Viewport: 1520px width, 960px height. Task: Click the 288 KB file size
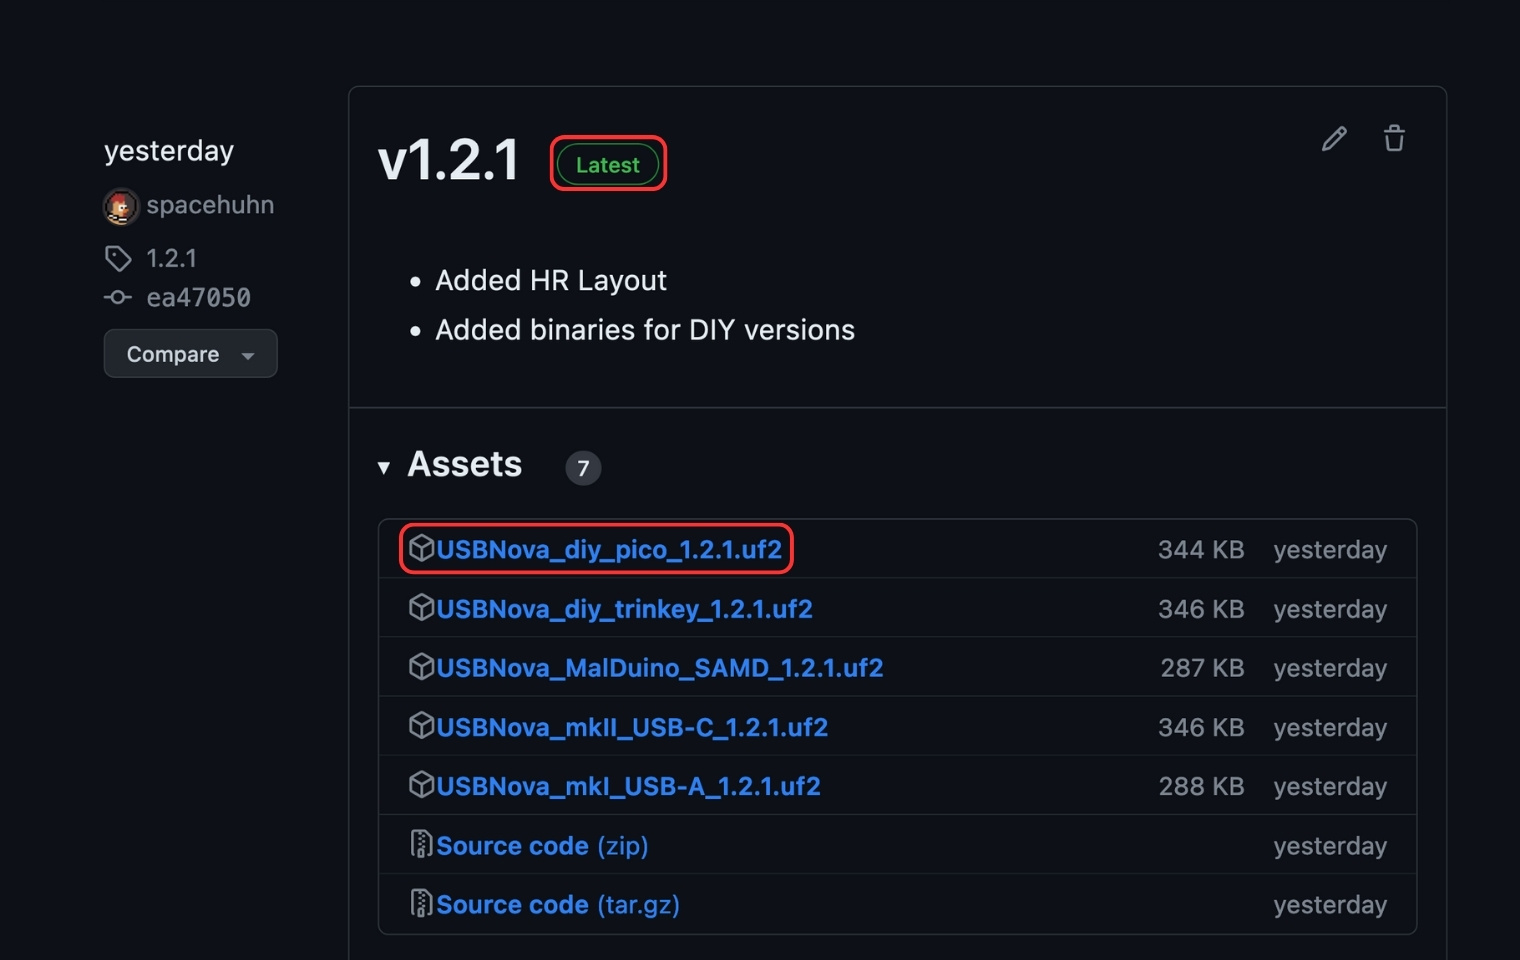point(1202,786)
